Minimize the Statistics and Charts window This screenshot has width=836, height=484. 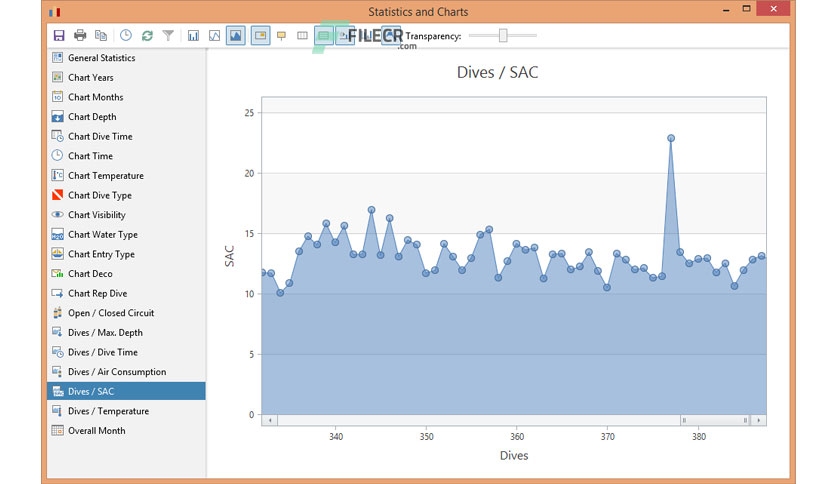pos(726,10)
